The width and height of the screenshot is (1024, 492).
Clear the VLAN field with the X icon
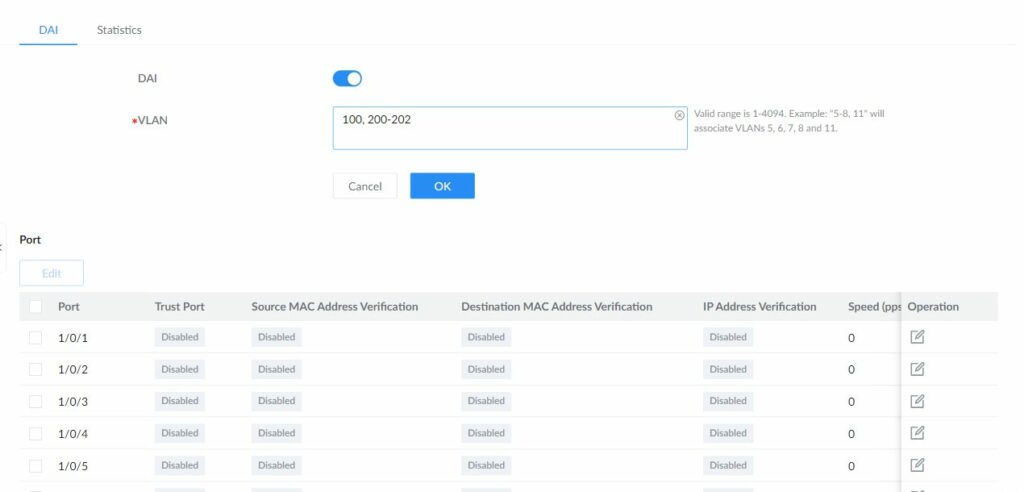(679, 115)
